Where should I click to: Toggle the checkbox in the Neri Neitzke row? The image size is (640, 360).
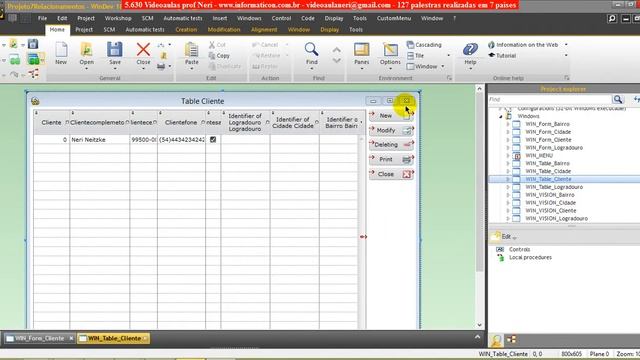(x=213, y=140)
